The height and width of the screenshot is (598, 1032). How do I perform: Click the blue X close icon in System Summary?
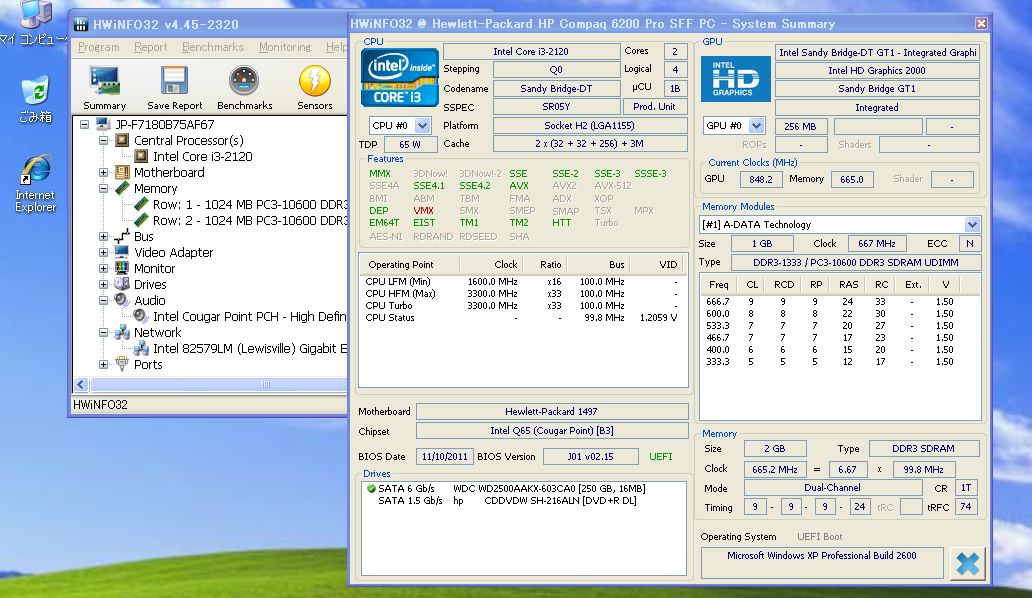pos(968,564)
